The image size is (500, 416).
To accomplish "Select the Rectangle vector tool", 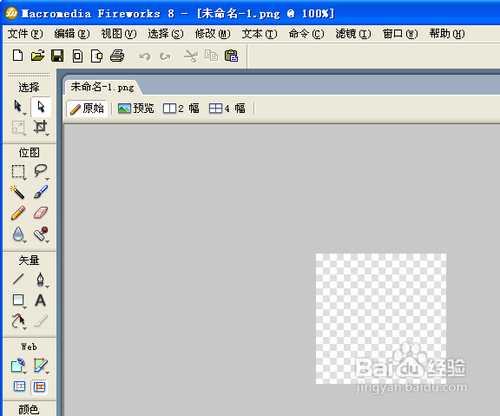I will coord(18,300).
